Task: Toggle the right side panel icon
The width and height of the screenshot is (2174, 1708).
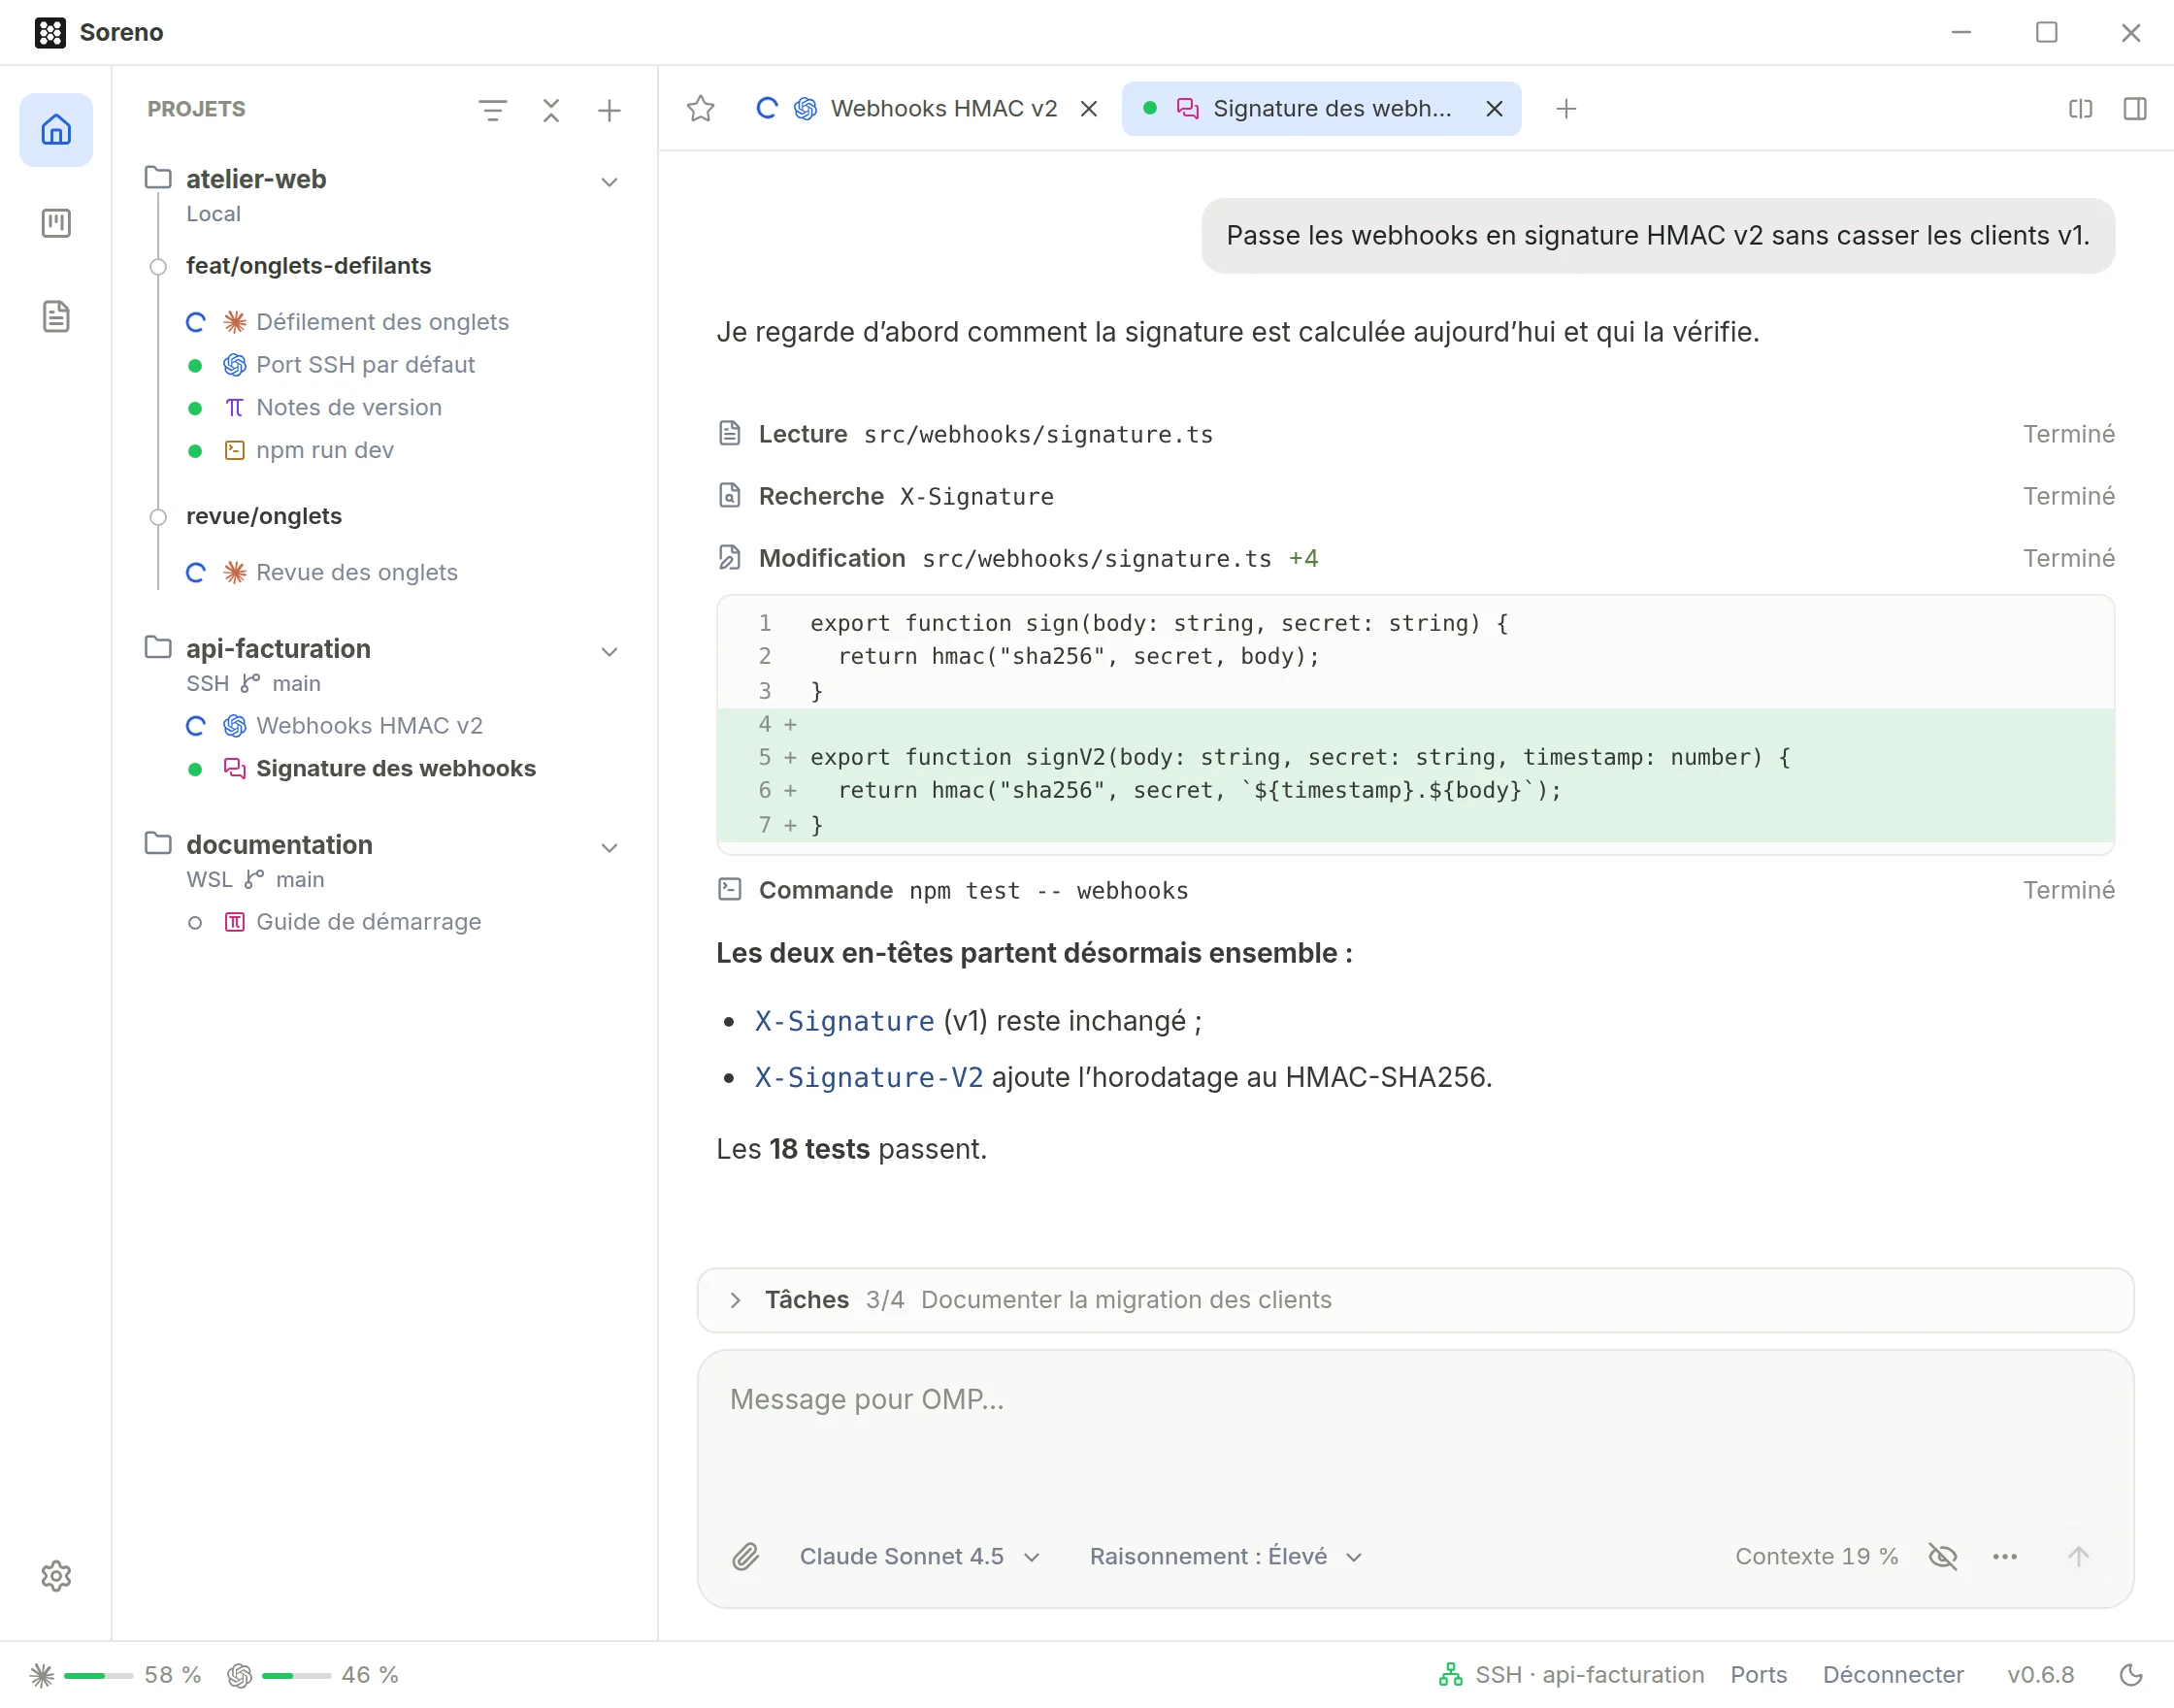Action: 2134,108
